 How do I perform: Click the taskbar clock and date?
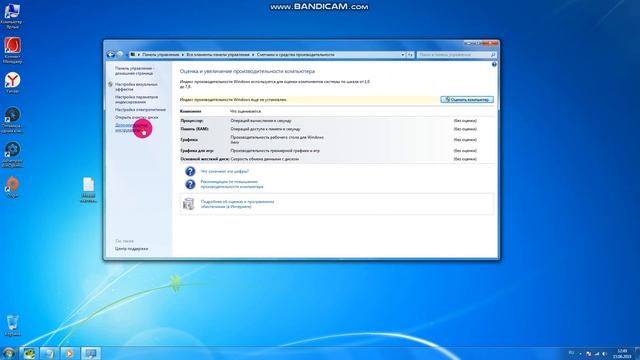click(622, 353)
